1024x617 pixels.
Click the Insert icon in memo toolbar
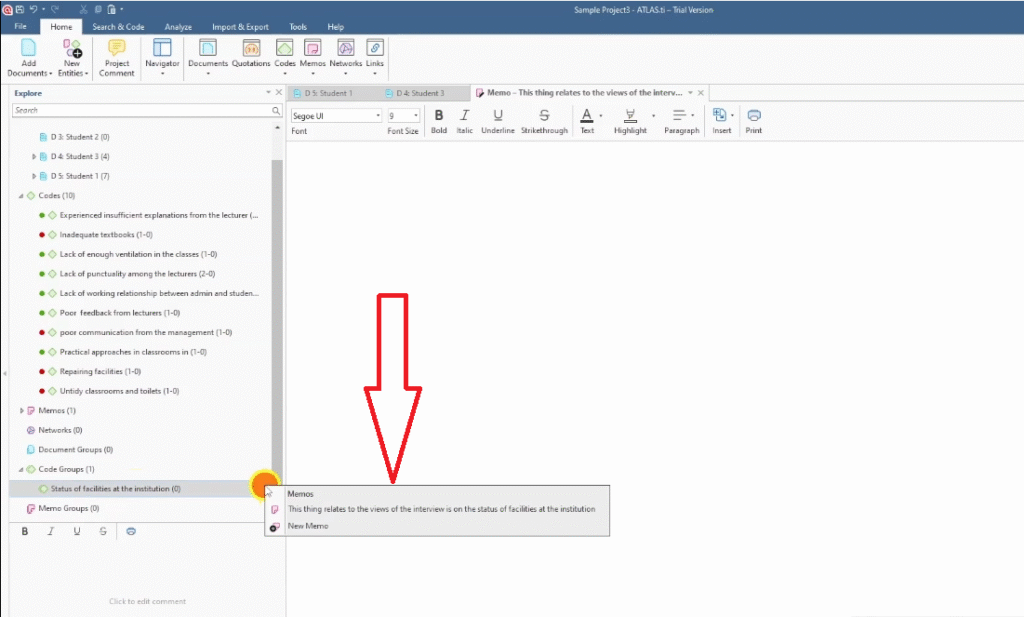[719, 116]
